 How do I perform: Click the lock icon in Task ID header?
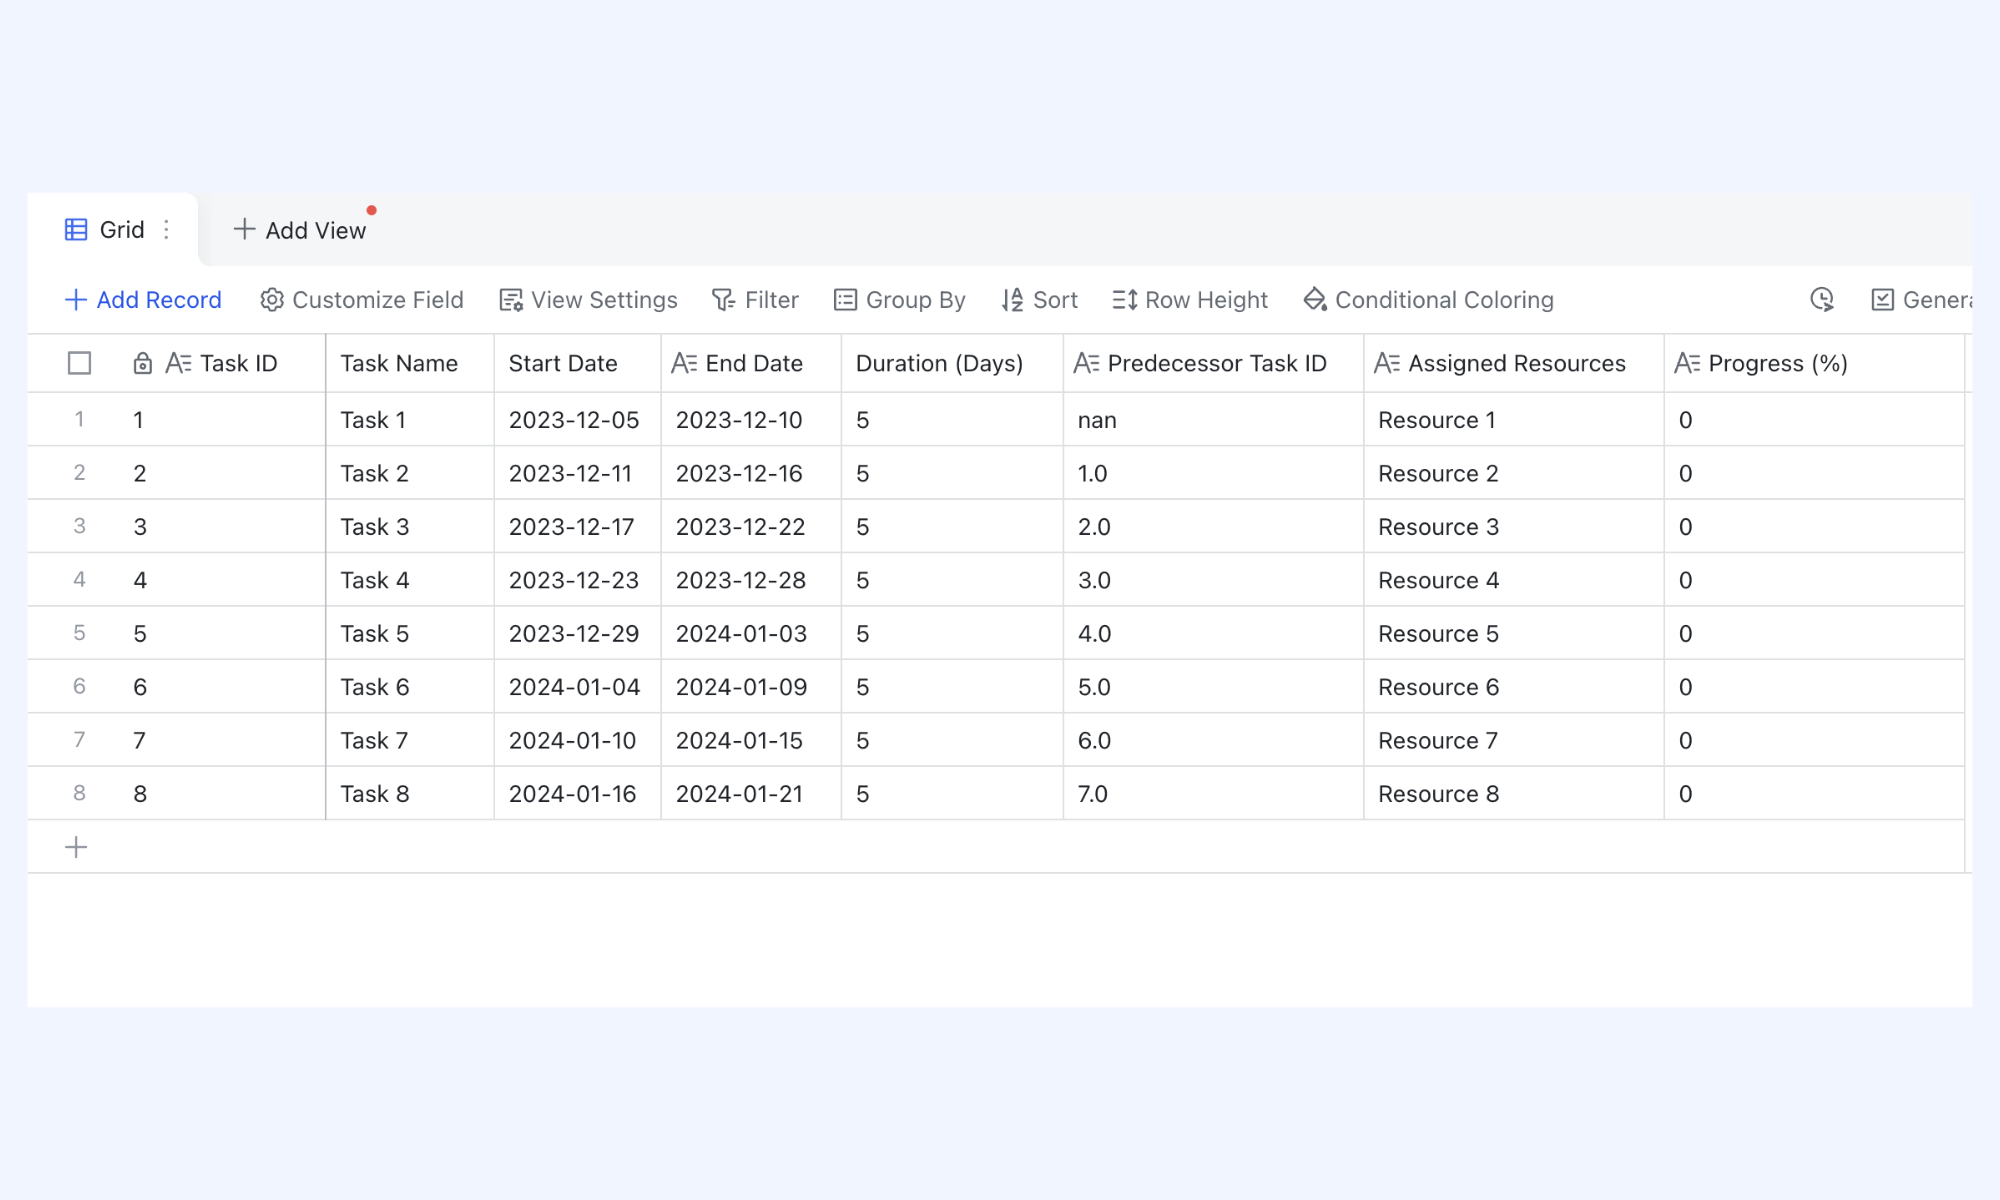click(143, 363)
